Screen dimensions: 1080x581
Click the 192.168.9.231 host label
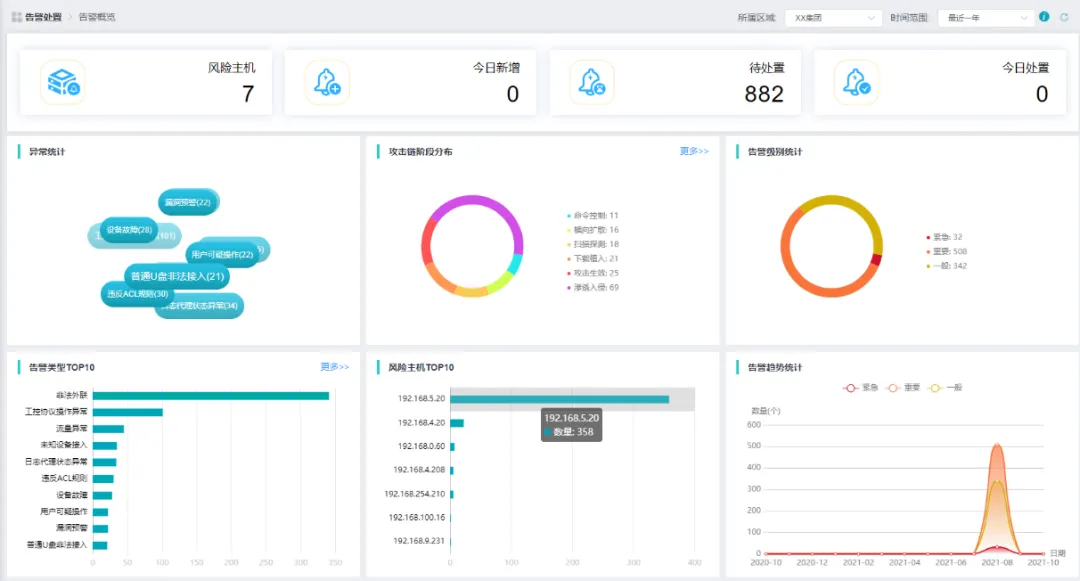[x=419, y=540]
